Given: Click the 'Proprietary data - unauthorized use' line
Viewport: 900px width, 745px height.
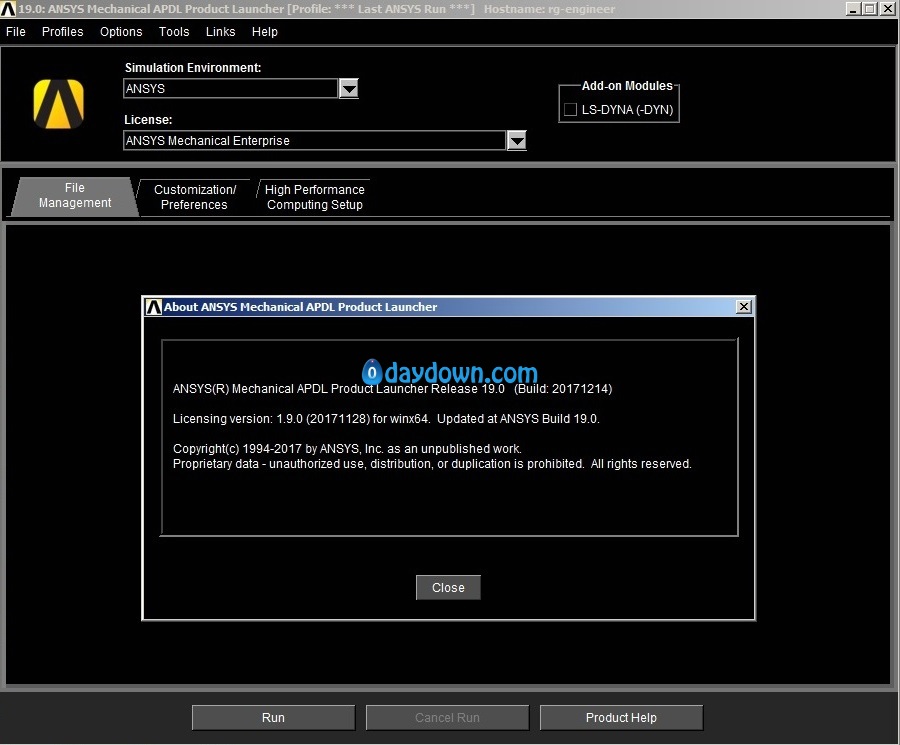Looking at the screenshot, I should 432,464.
